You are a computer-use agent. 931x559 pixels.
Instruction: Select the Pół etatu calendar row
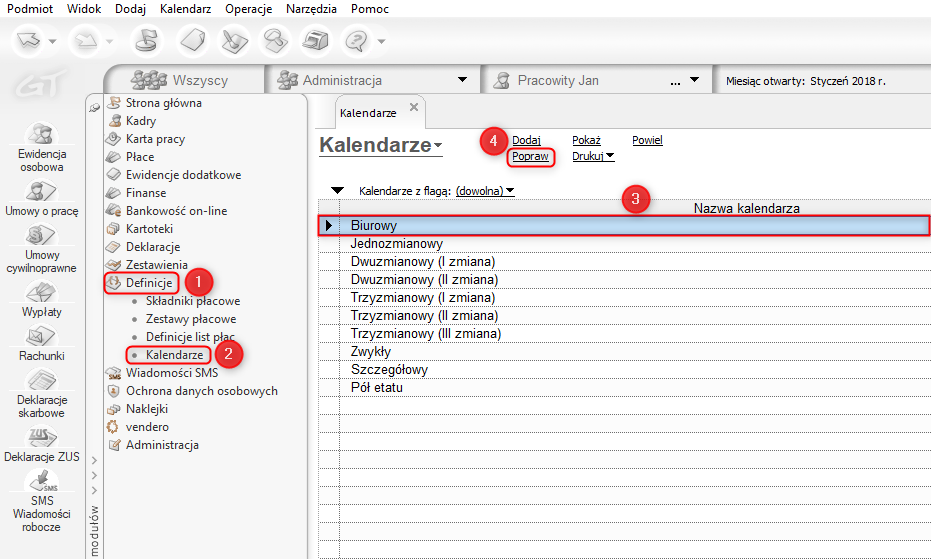point(624,387)
